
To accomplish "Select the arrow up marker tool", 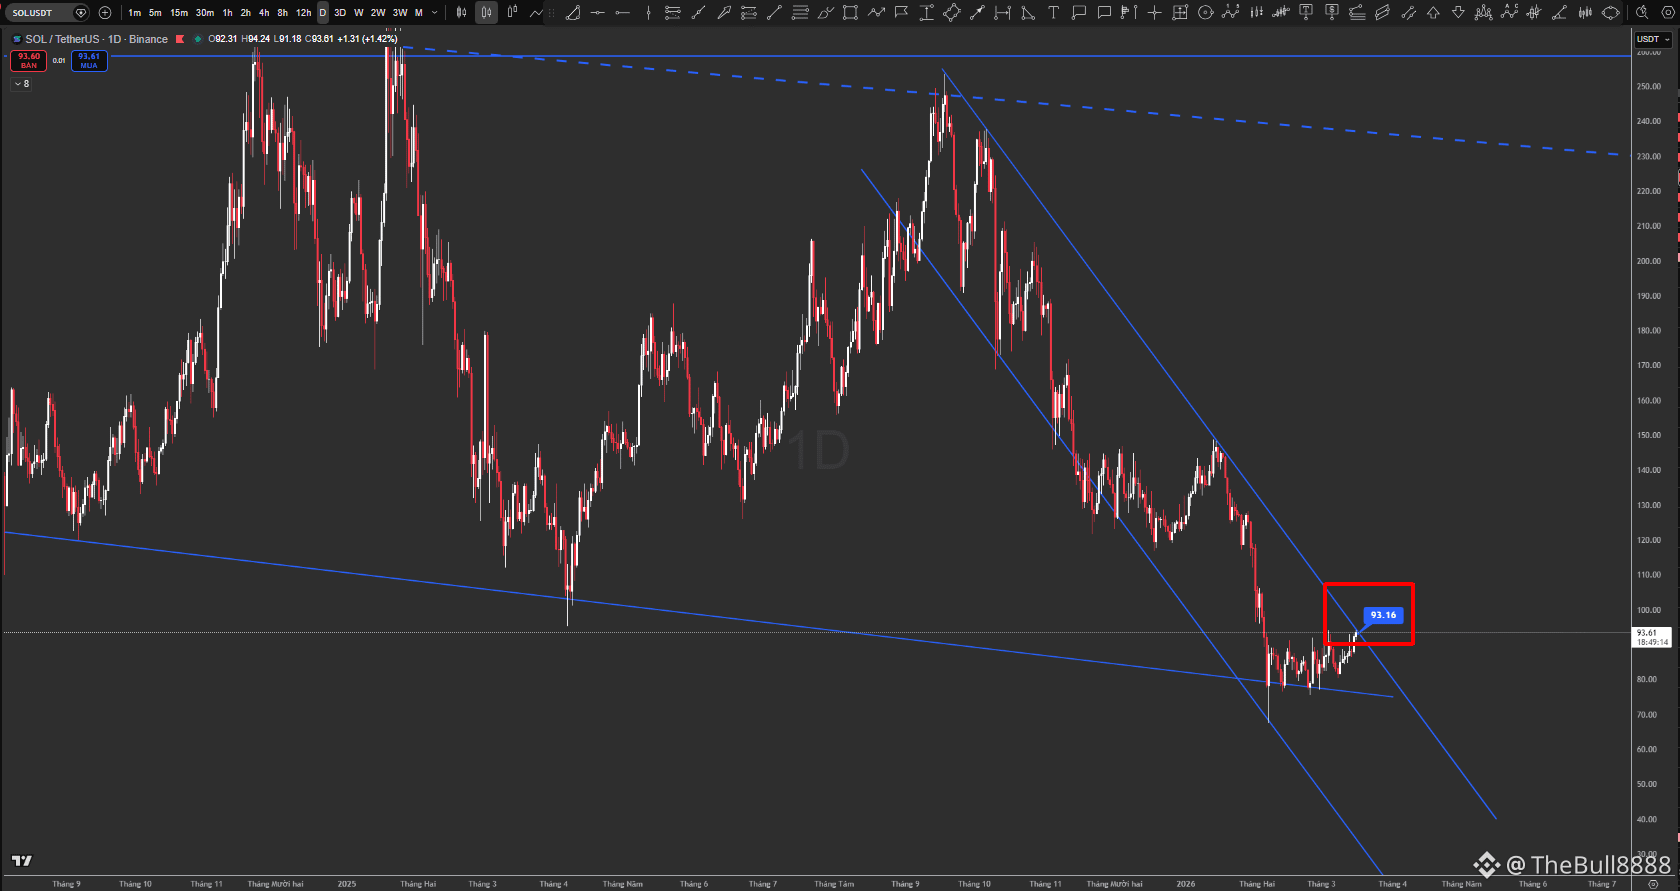I will click(x=1433, y=13).
